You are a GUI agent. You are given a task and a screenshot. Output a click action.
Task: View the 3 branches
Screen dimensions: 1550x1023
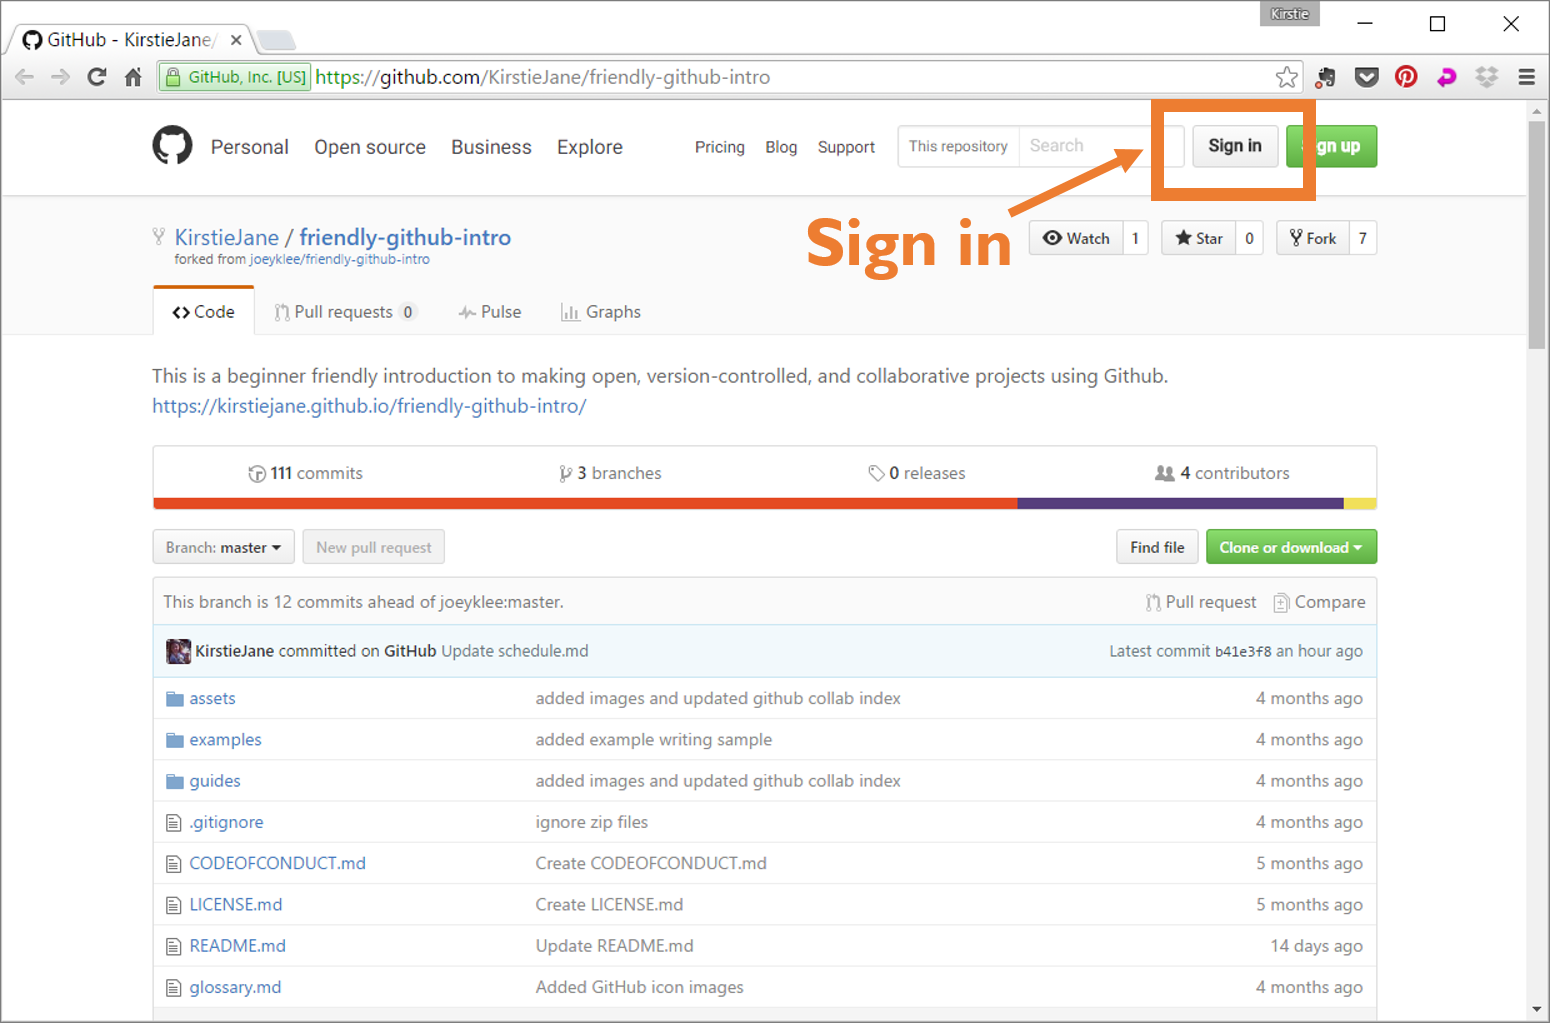[x=611, y=473]
